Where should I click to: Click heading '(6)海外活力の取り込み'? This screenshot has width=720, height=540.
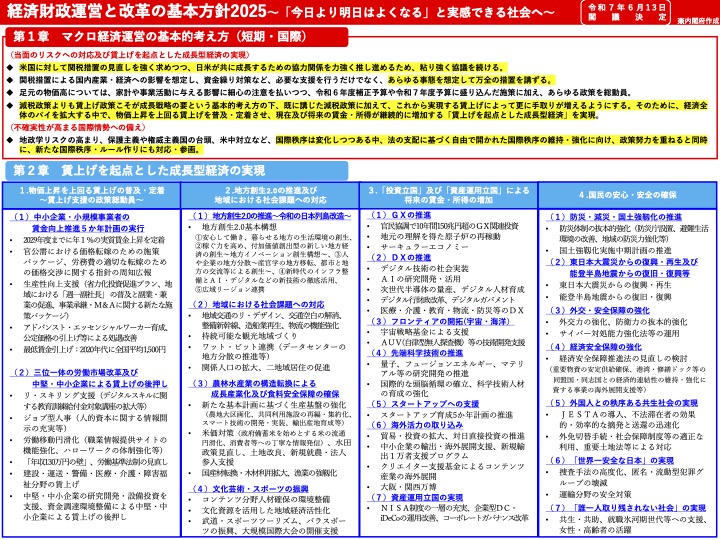coord(416,426)
